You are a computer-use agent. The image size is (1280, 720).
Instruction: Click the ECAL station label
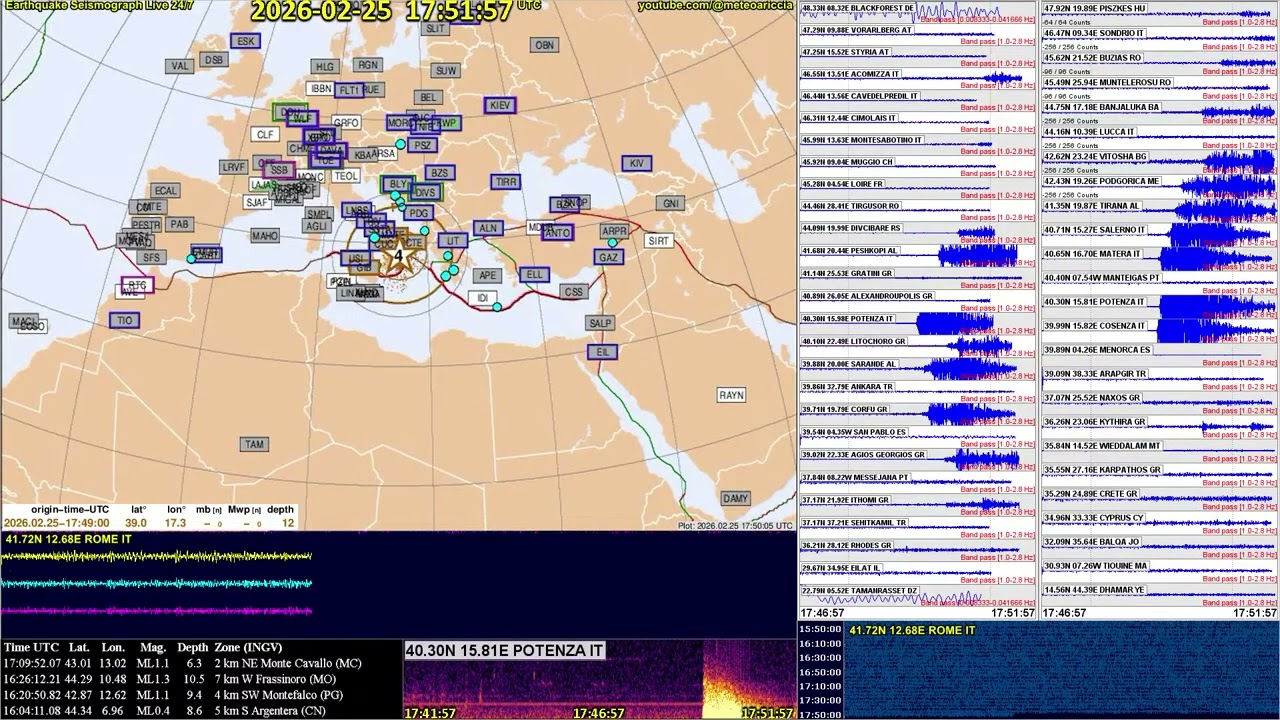tap(165, 191)
